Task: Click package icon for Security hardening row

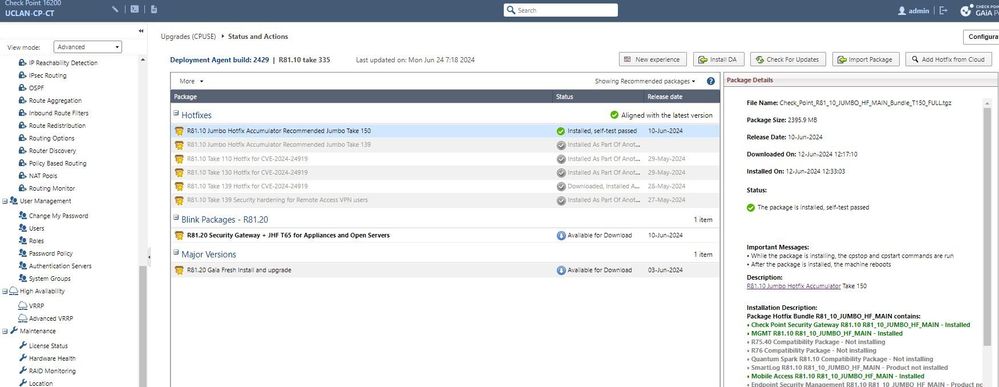Action: [180, 200]
